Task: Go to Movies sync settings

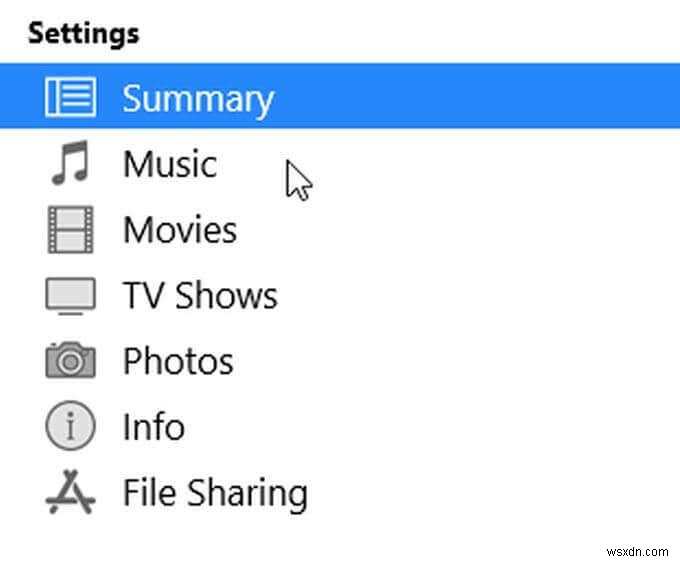Action: pyautogui.click(x=180, y=230)
